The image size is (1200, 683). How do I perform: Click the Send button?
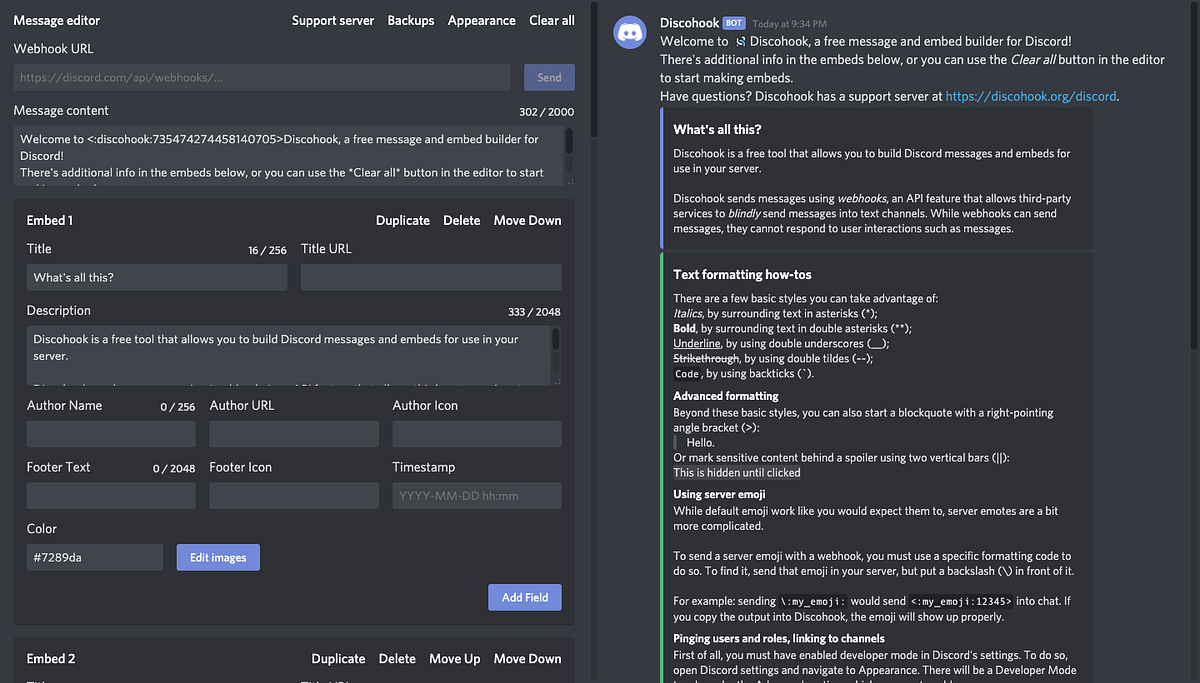coord(548,77)
